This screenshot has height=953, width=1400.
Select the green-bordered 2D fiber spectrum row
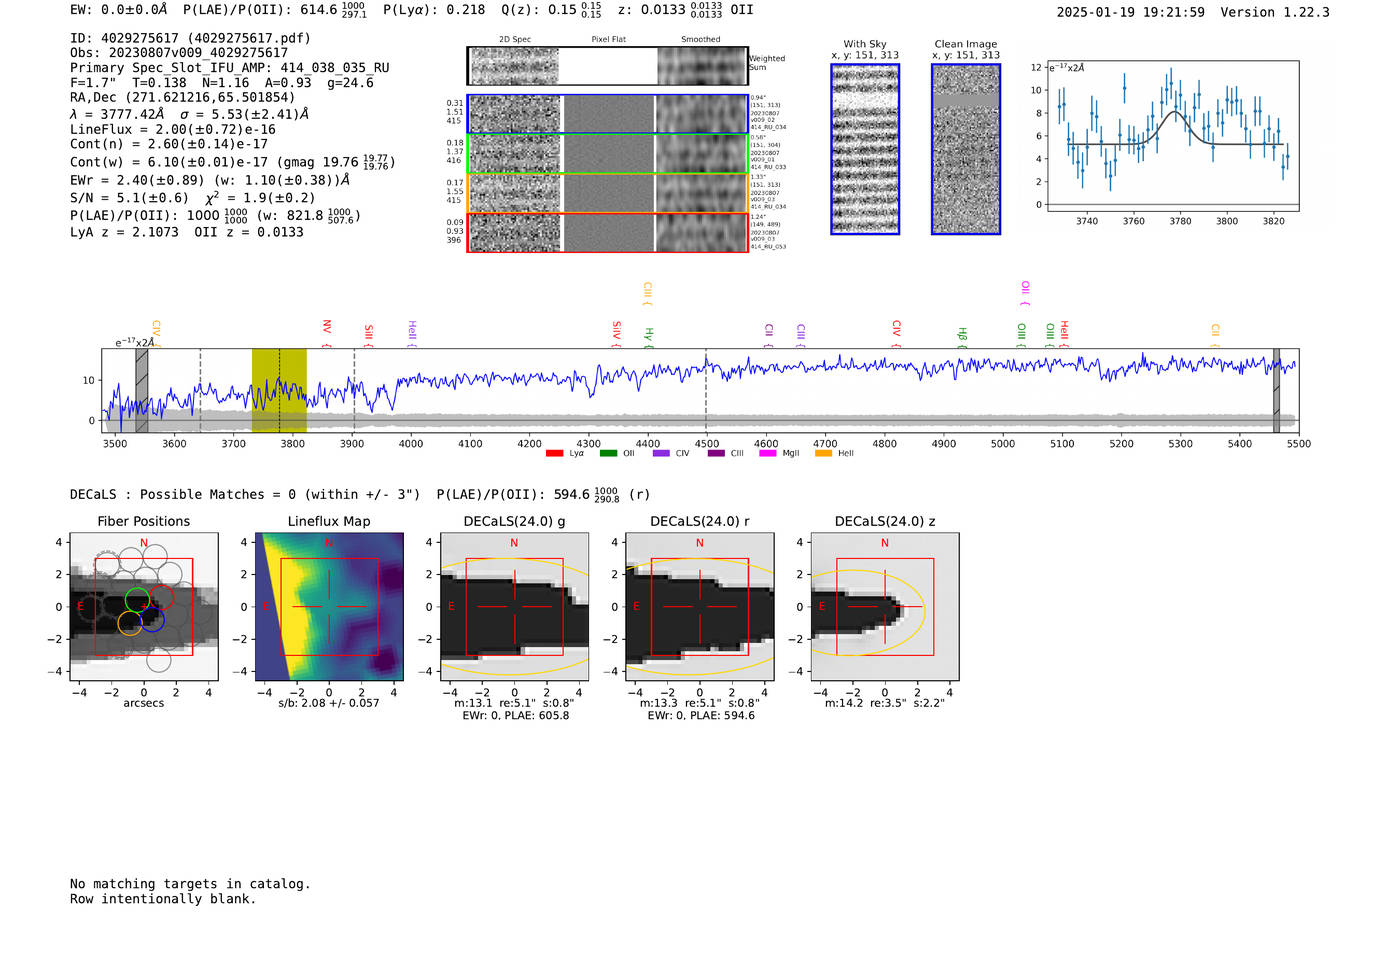point(607,154)
